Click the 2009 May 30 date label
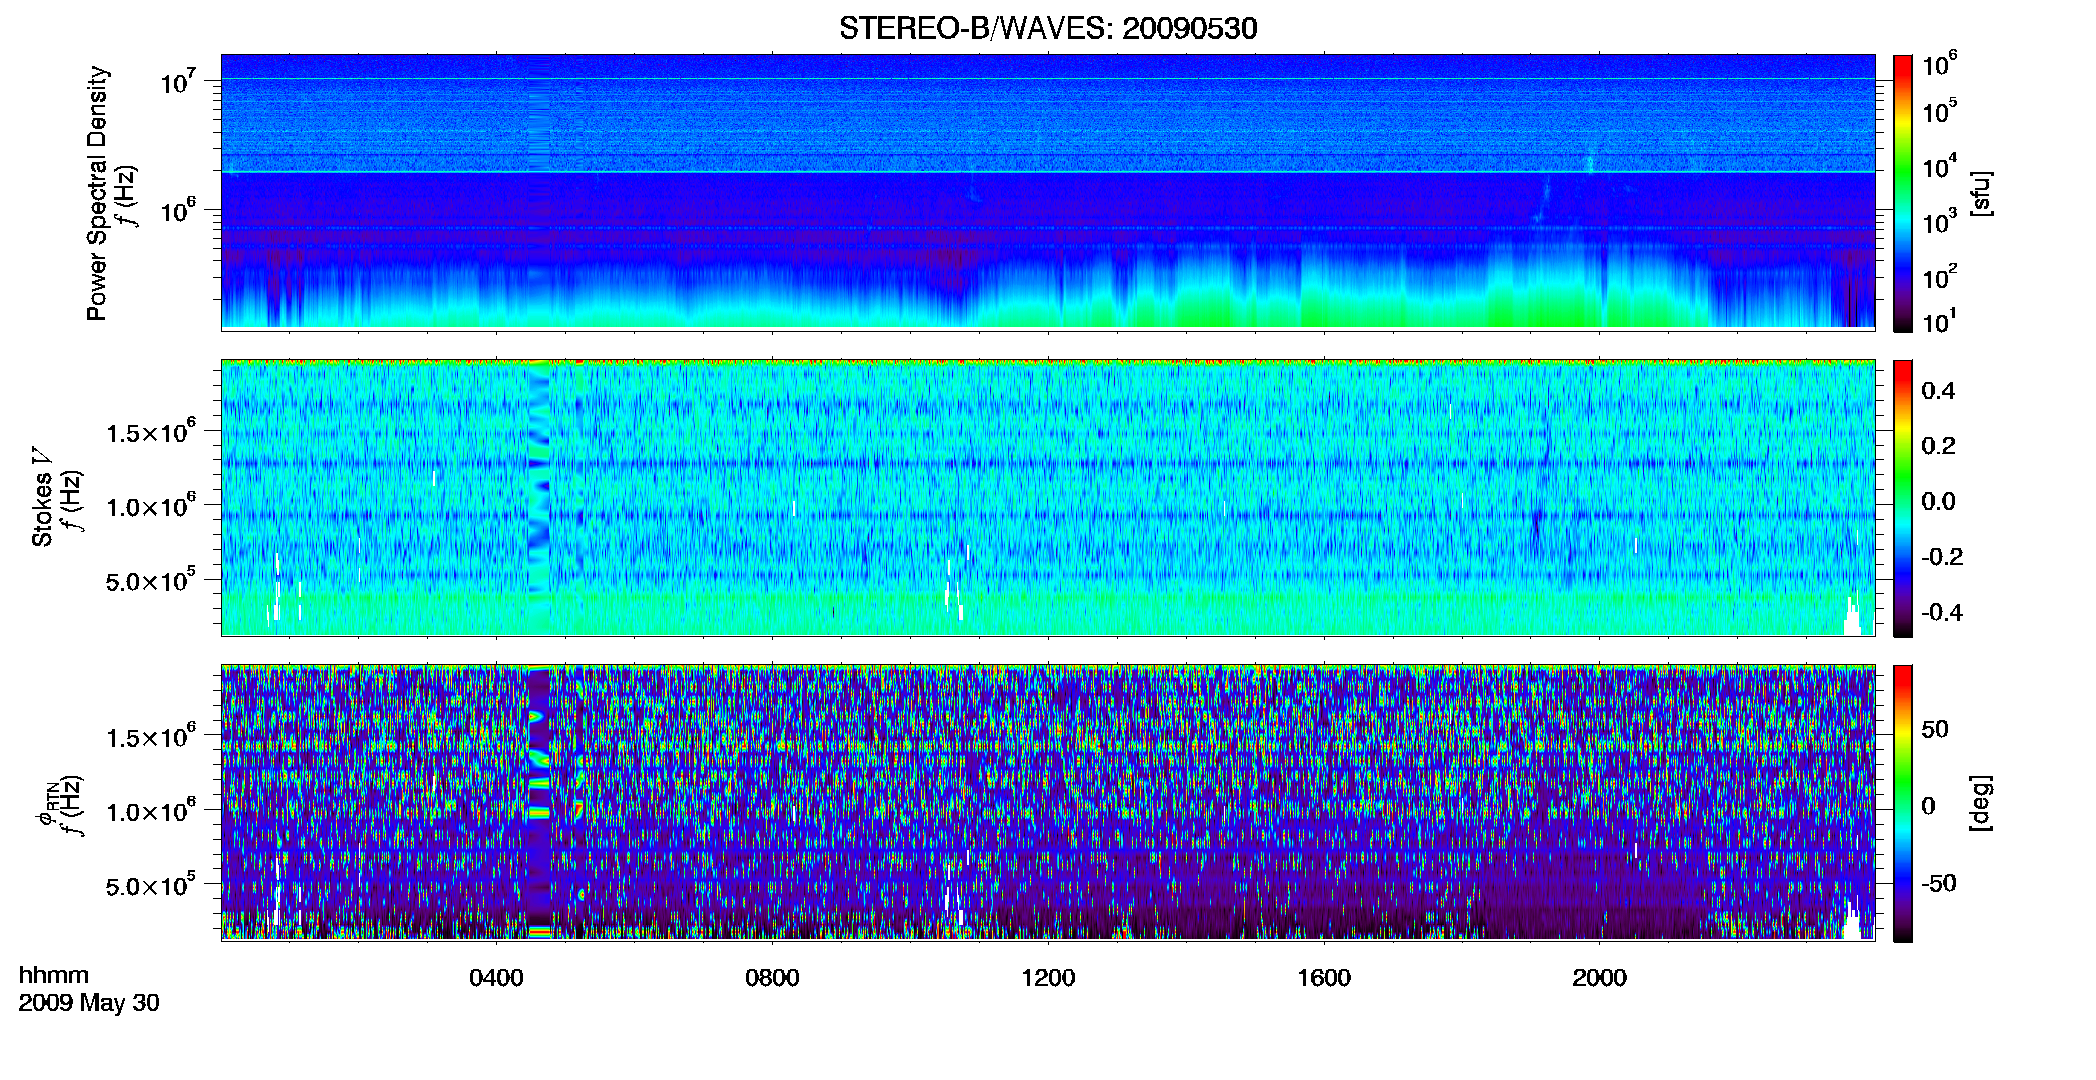 [x=89, y=1003]
